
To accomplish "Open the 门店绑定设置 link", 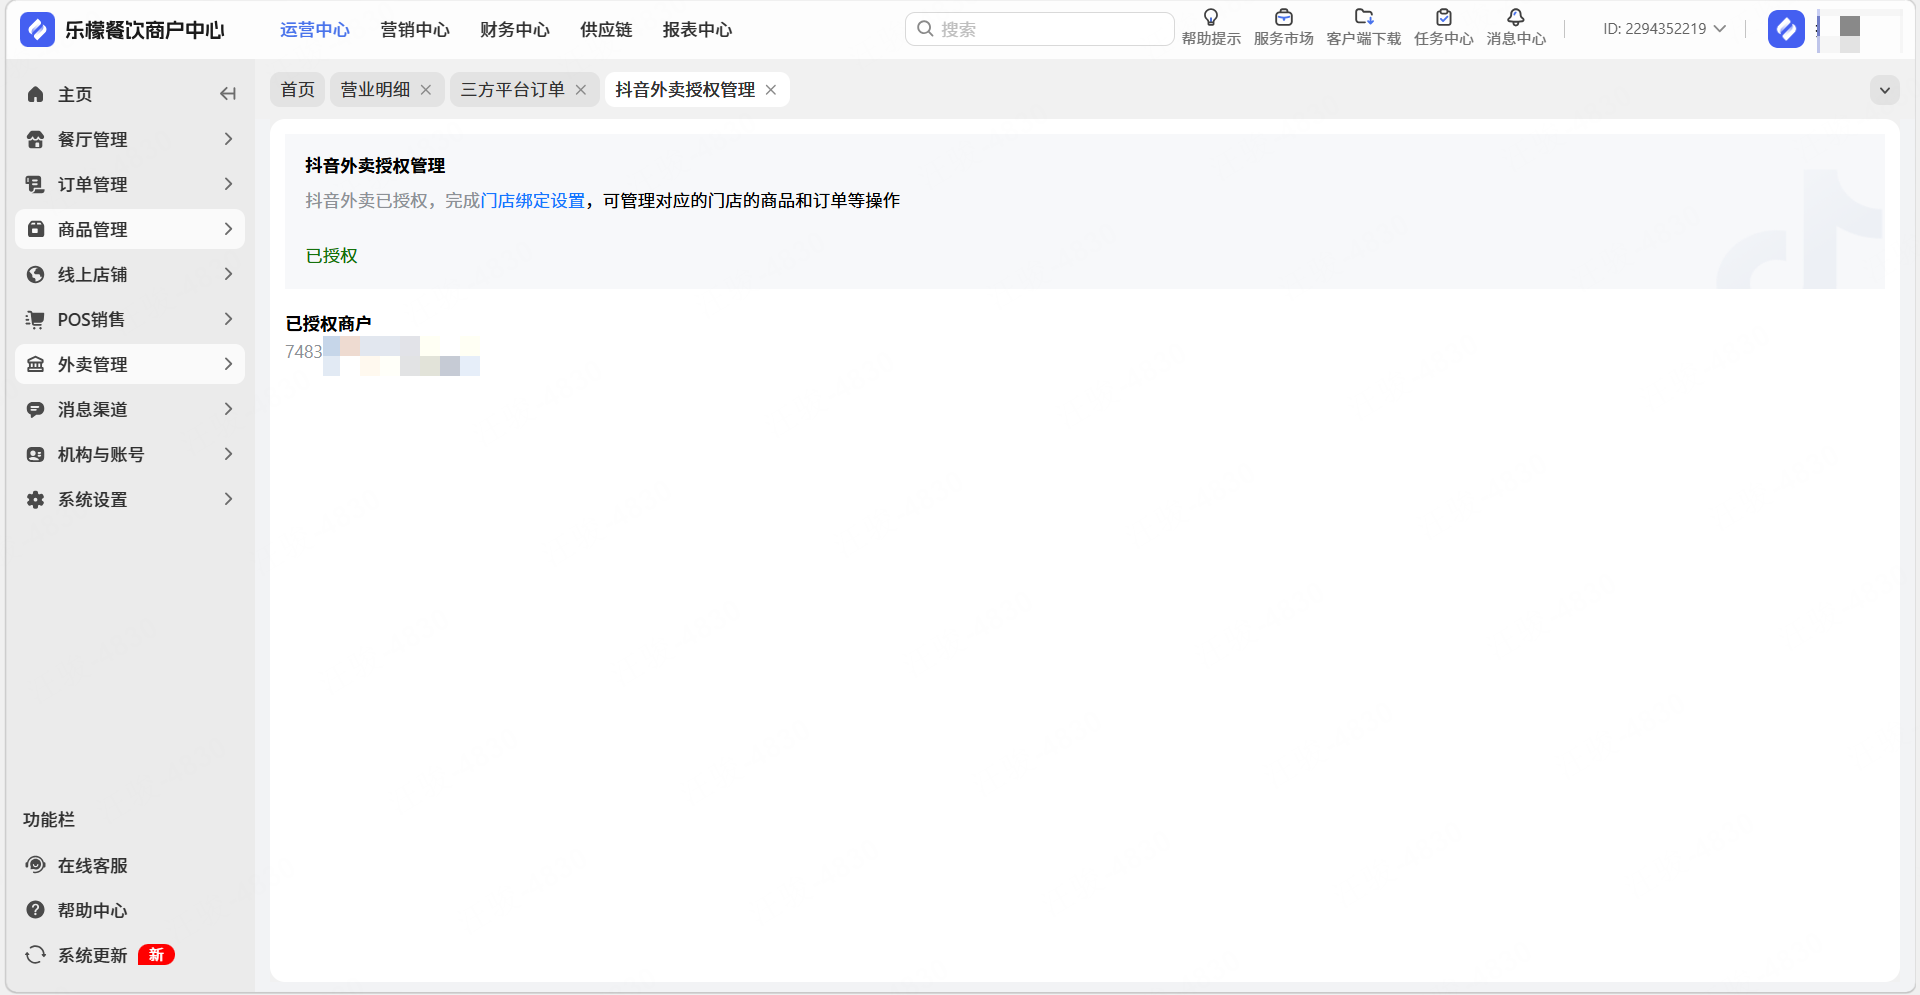I will coord(533,201).
